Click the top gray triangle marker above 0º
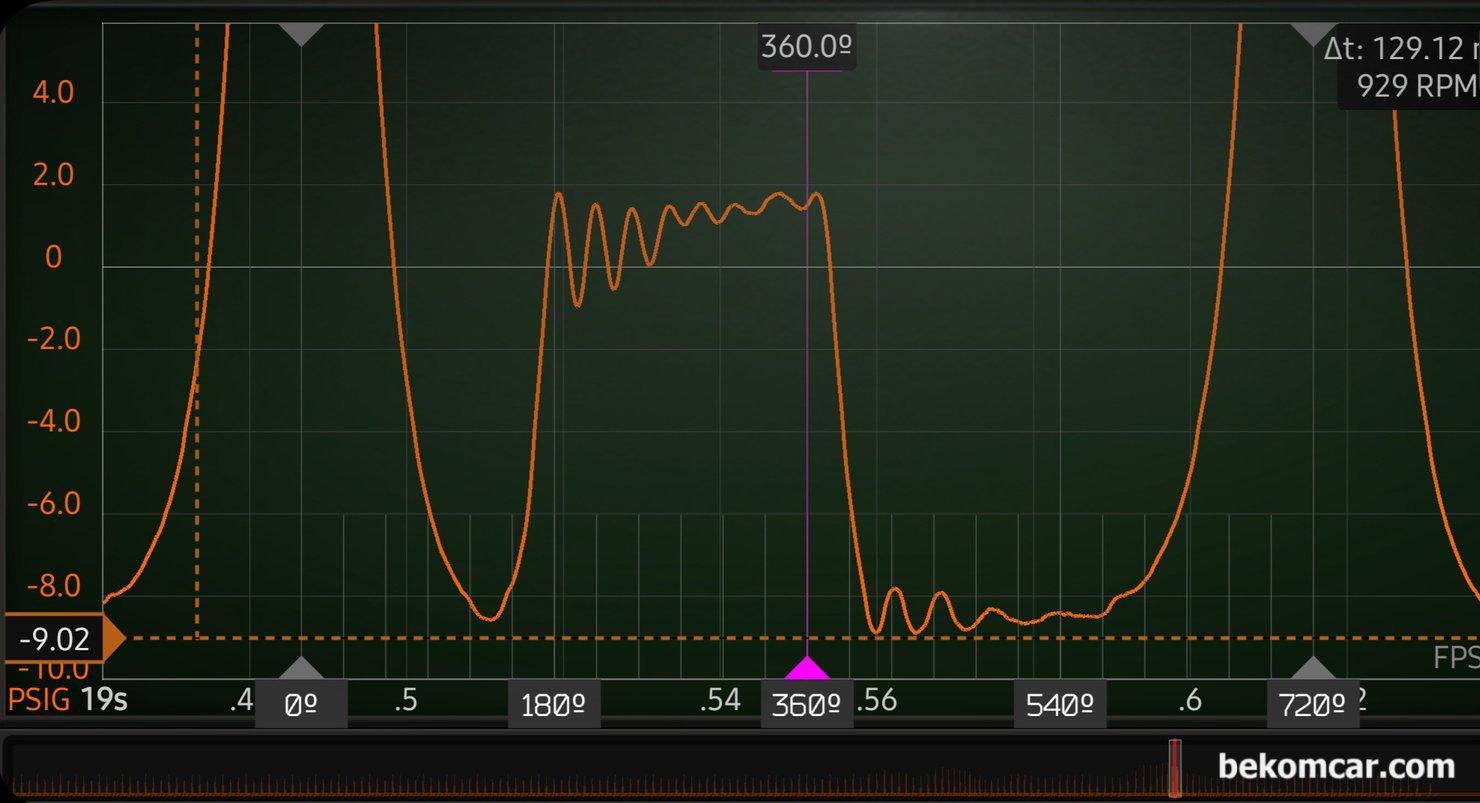Image resolution: width=1480 pixels, height=803 pixels. [301, 34]
